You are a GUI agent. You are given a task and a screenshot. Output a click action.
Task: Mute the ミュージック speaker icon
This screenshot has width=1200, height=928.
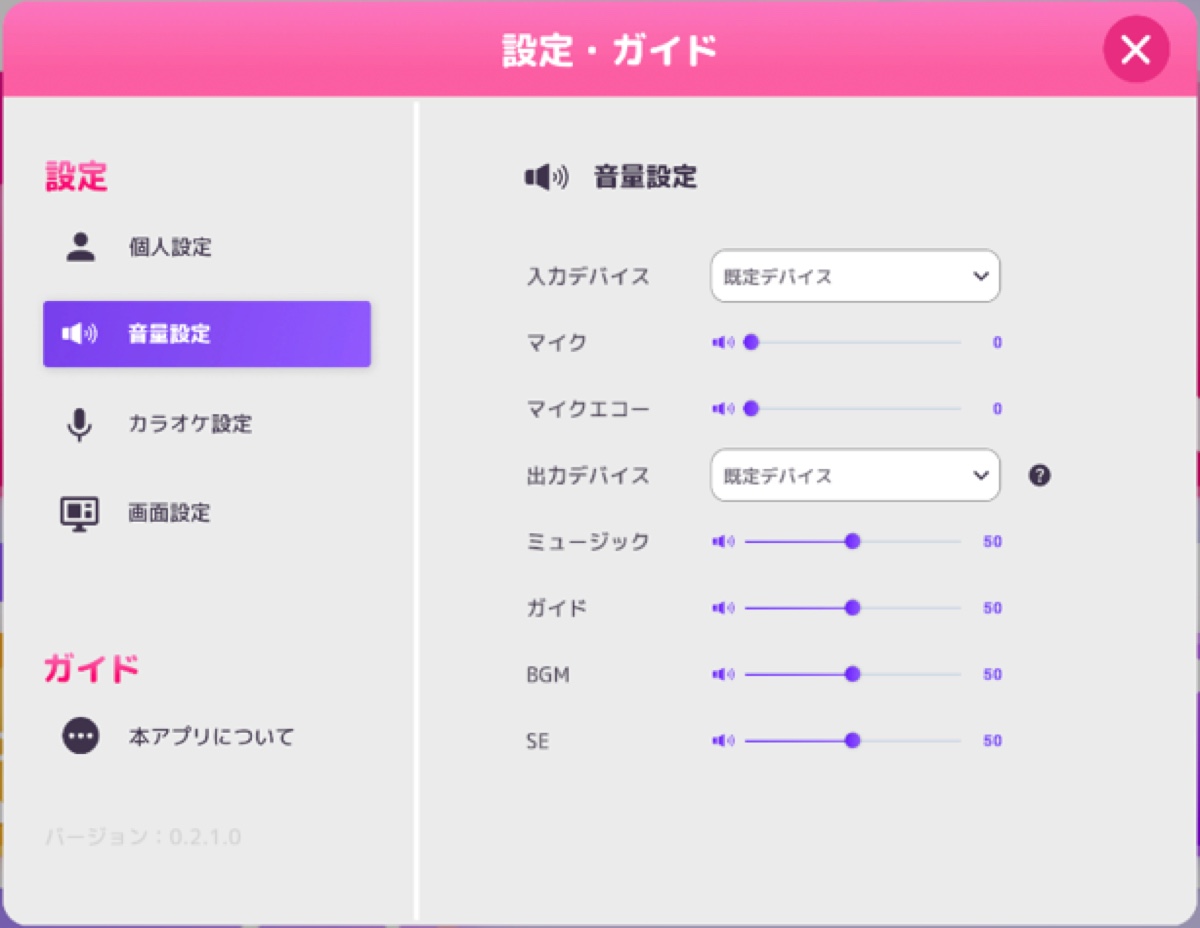[x=723, y=542]
